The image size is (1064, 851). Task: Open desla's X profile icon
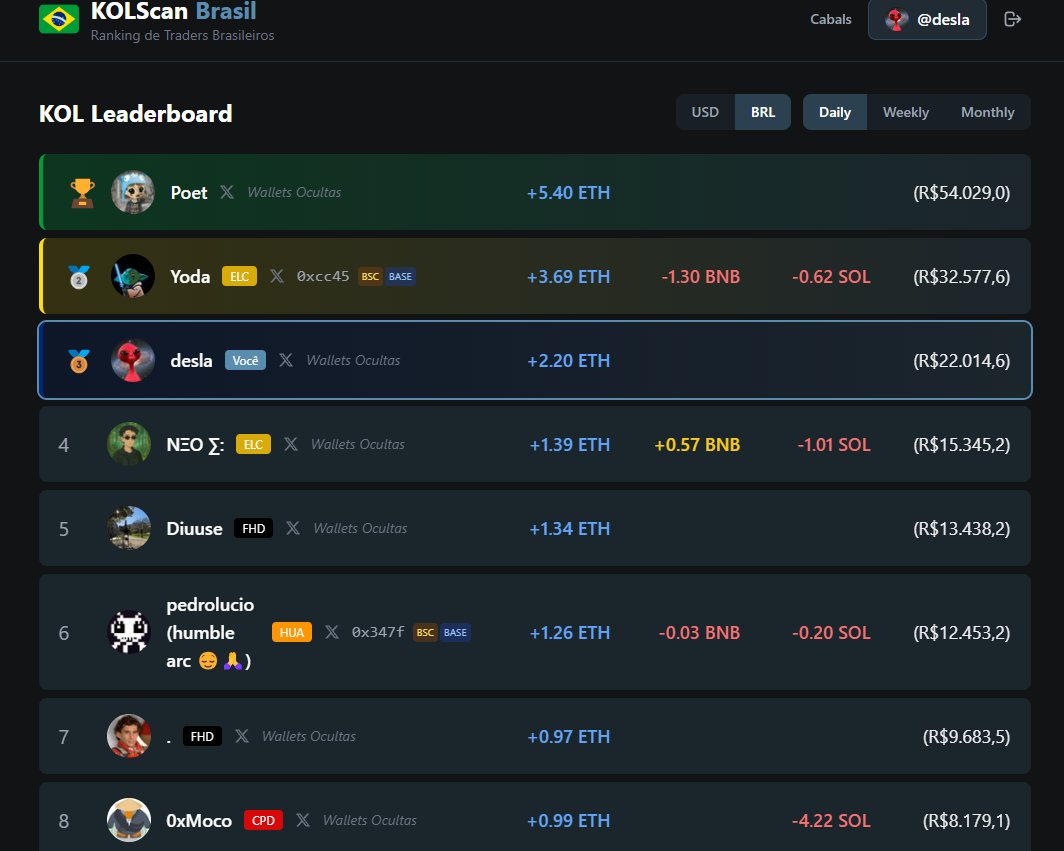(x=286, y=360)
